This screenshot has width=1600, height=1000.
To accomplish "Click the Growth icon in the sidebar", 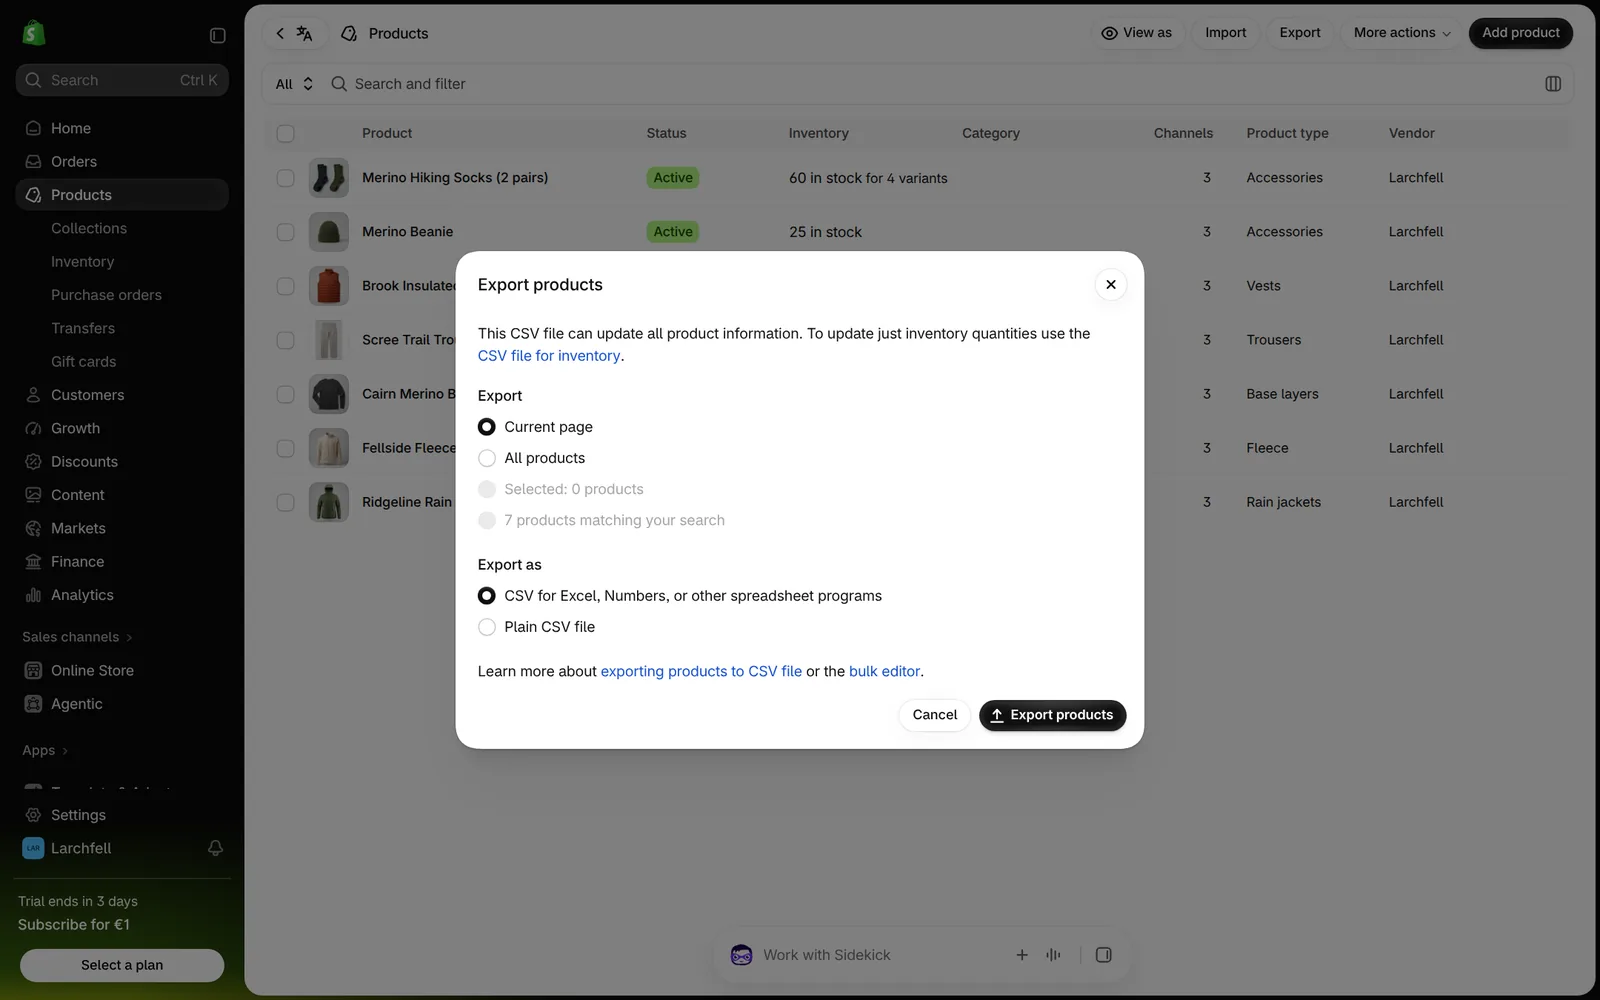I will pyautogui.click(x=33, y=428).
